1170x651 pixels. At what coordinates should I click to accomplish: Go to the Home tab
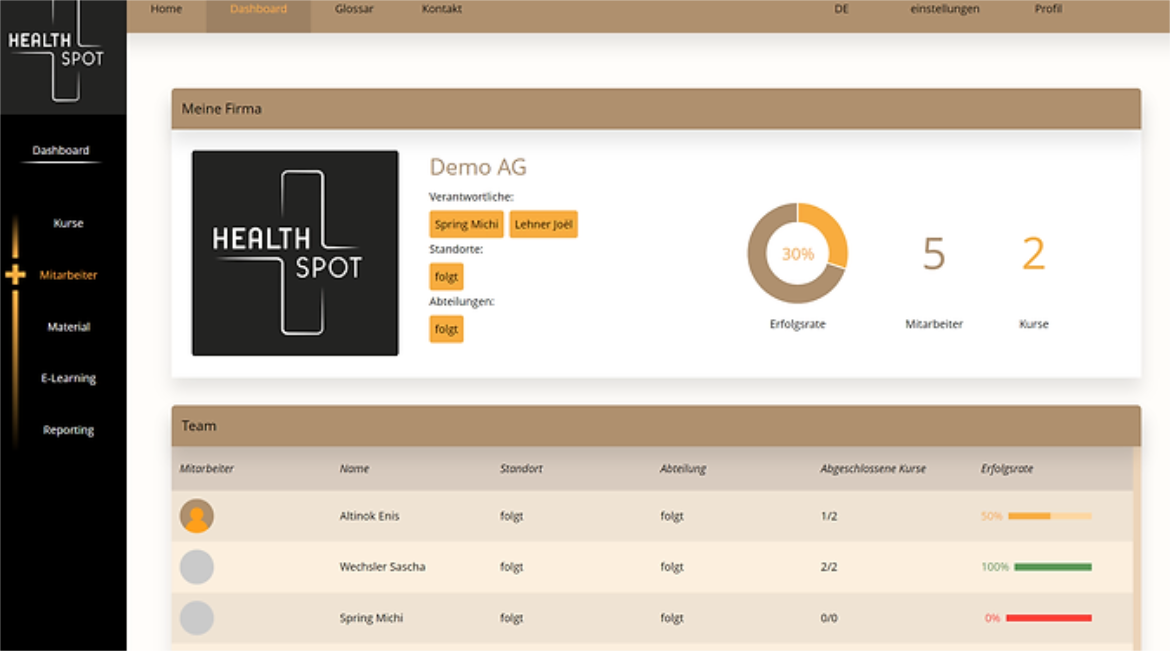(x=166, y=9)
